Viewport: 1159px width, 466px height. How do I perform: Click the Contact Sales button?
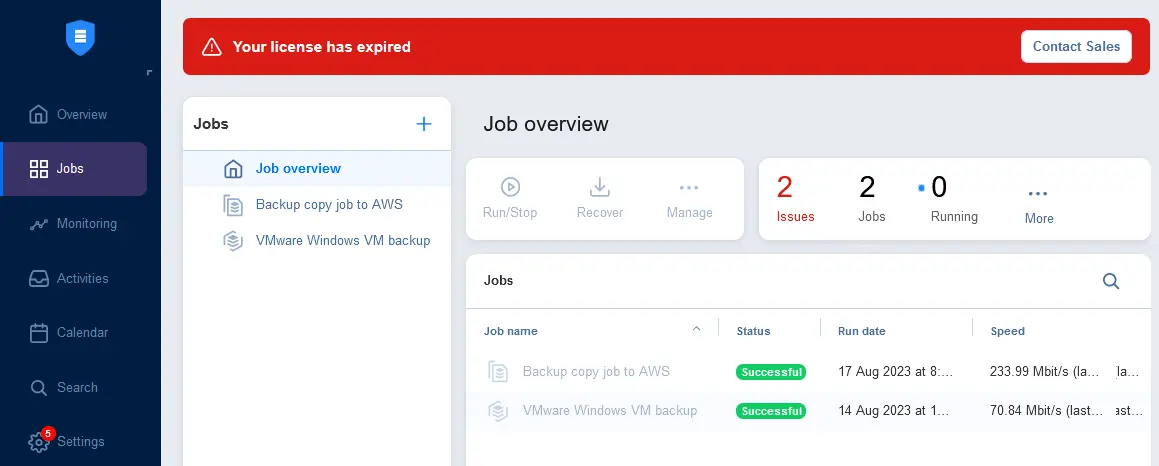(x=1076, y=47)
